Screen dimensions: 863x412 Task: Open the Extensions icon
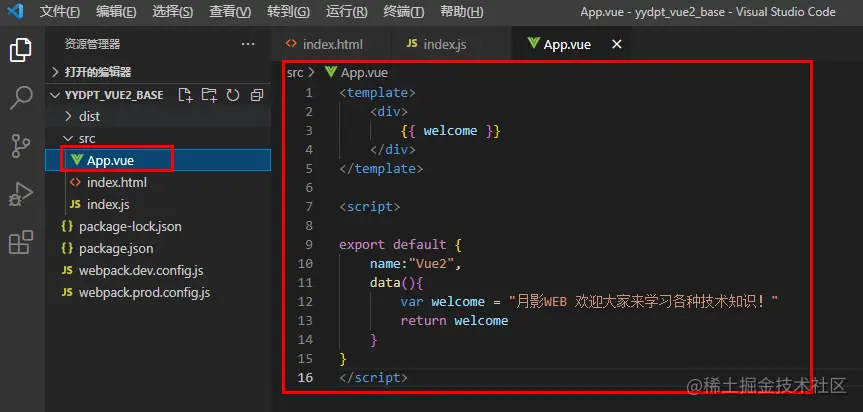(x=21, y=242)
